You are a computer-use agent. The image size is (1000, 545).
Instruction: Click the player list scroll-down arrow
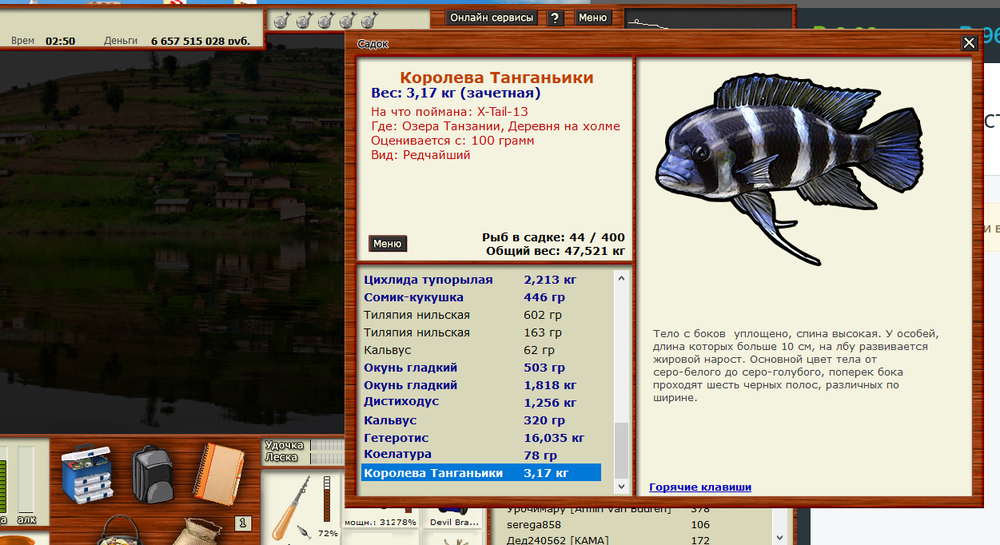[x=779, y=538]
